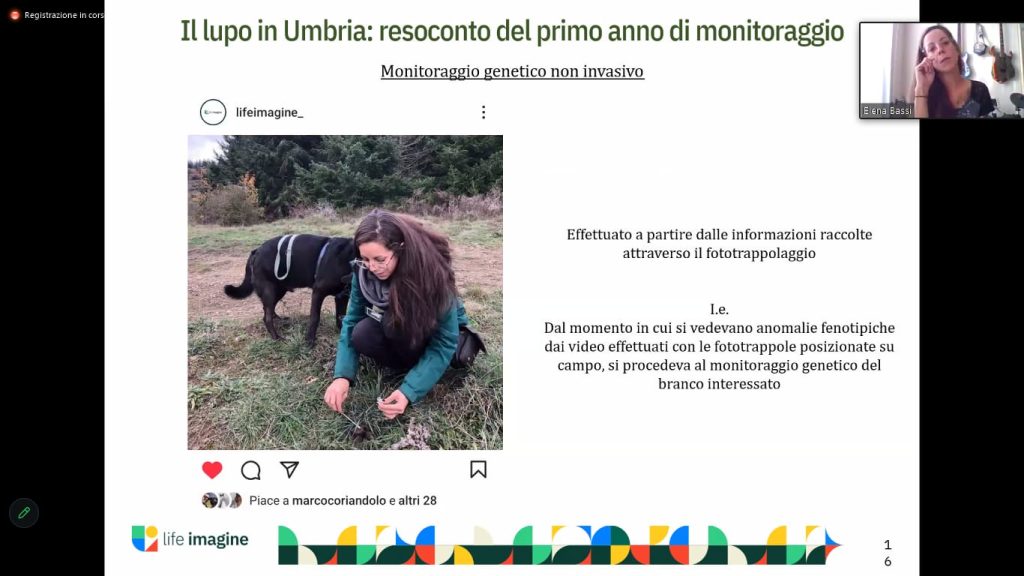Click the red heart like icon
1024x576 pixels.
[212, 470]
